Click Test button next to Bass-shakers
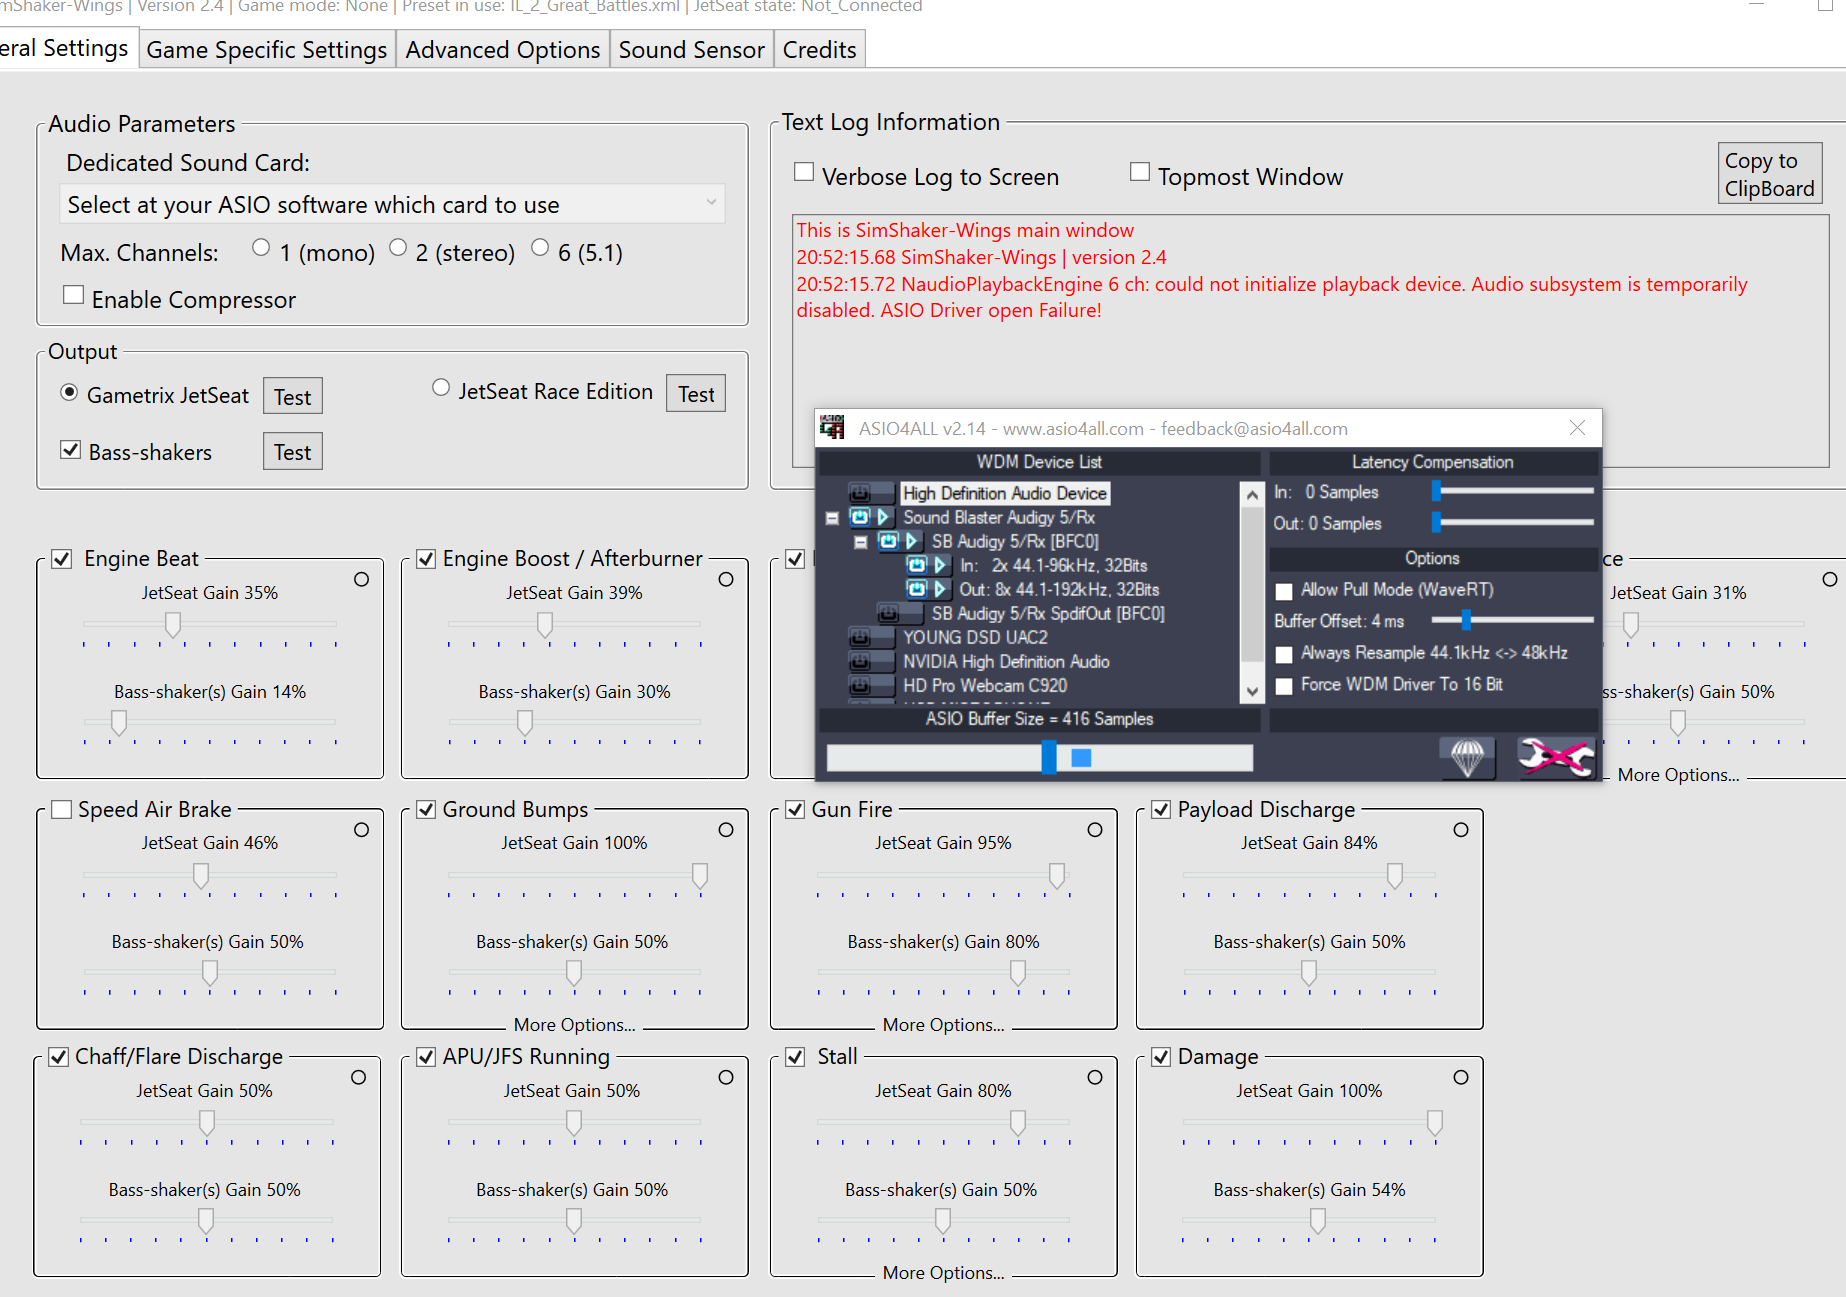Image resolution: width=1846 pixels, height=1297 pixels. 293,452
